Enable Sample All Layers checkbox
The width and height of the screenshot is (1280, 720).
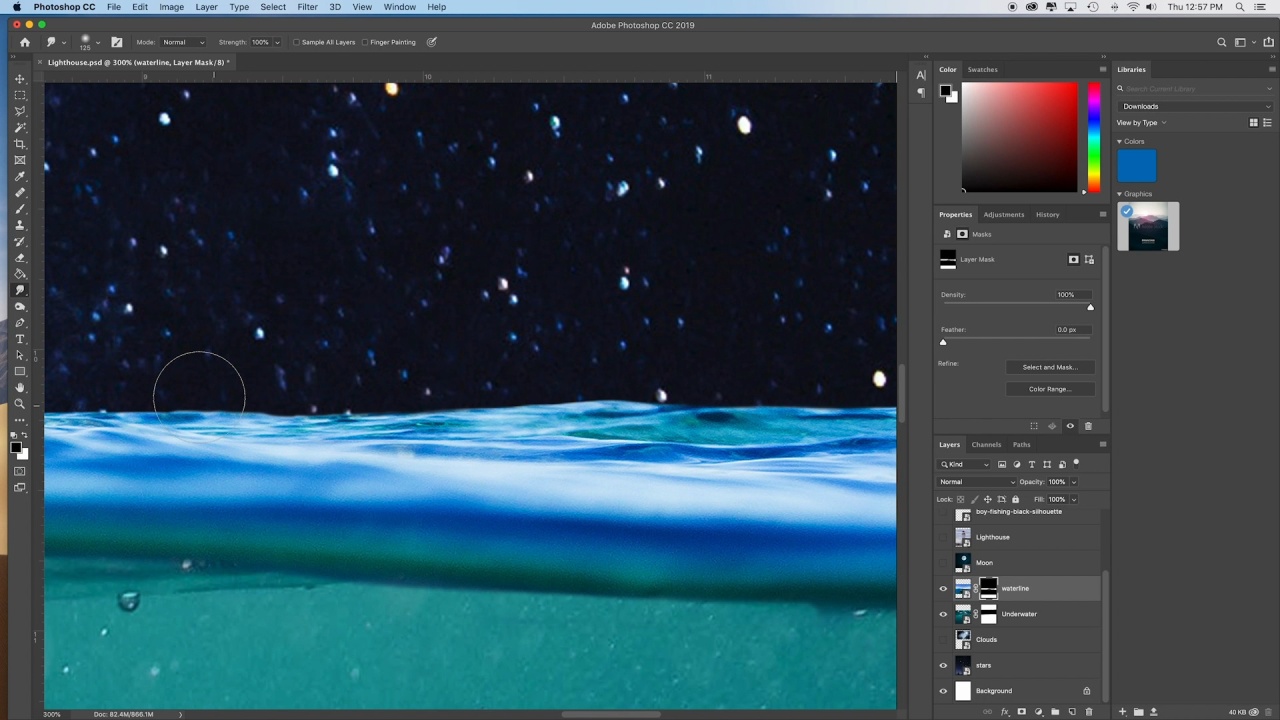297,42
